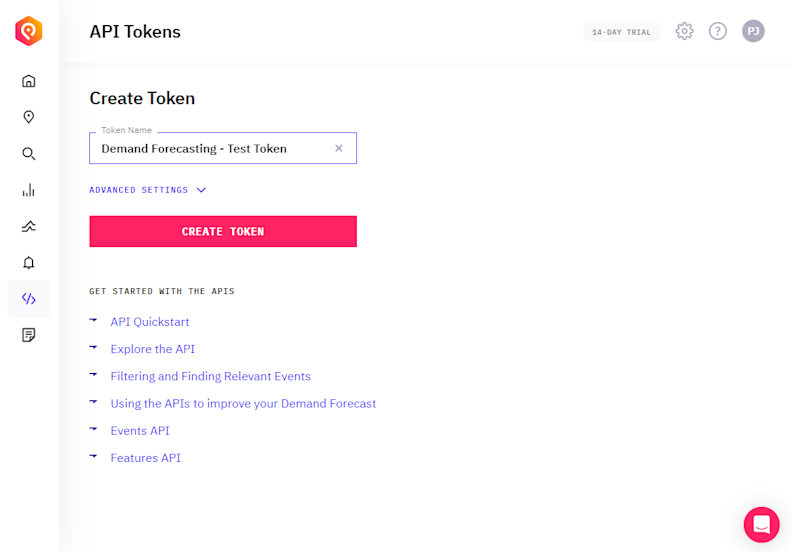792x552 pixels.
Task: Click the PredictHQ logo icon
Action: point(29,31)
